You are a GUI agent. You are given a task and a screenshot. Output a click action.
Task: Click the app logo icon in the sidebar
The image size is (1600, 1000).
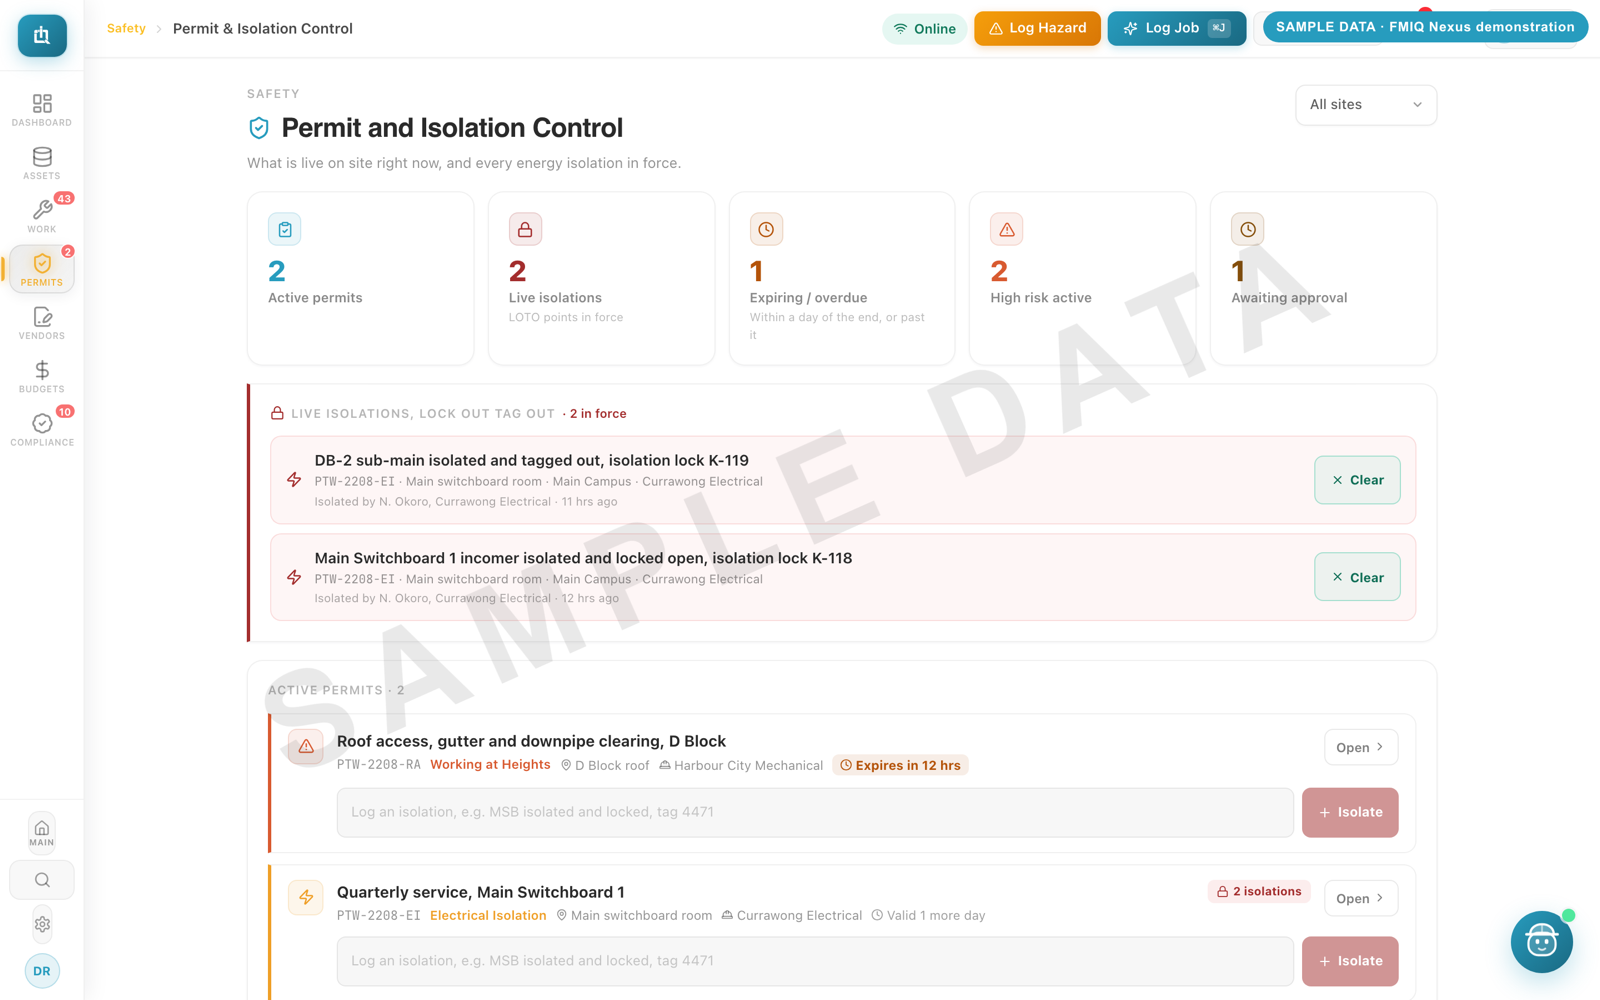(42, 36)
